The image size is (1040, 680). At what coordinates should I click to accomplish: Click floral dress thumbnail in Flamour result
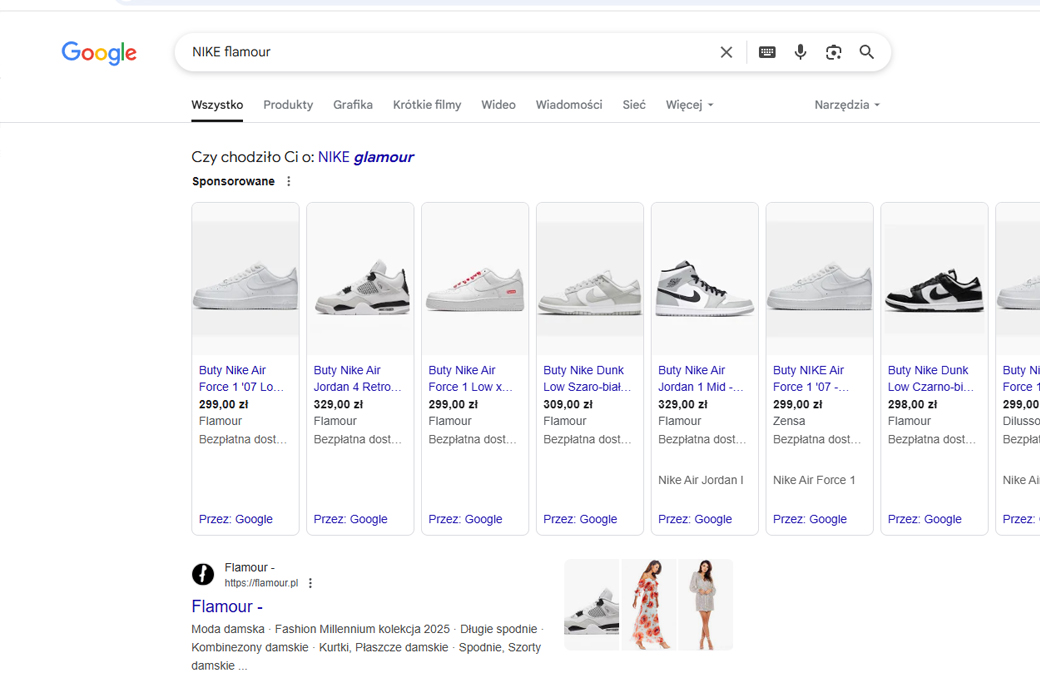tap(649, 604)
